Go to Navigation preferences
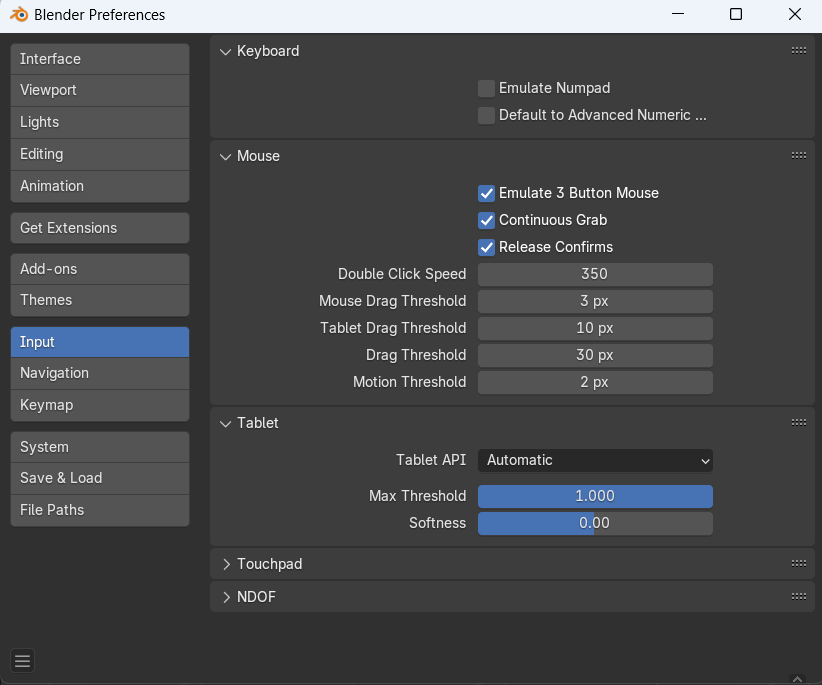Image resolution: width=822 pixels, height=685 pixels. point(100,373)
